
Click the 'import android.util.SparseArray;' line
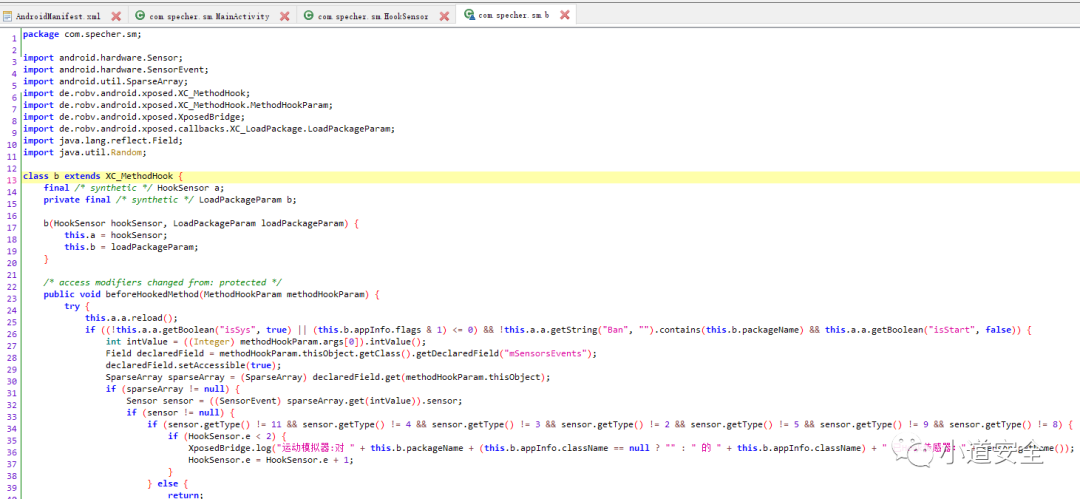coord(105,81)
